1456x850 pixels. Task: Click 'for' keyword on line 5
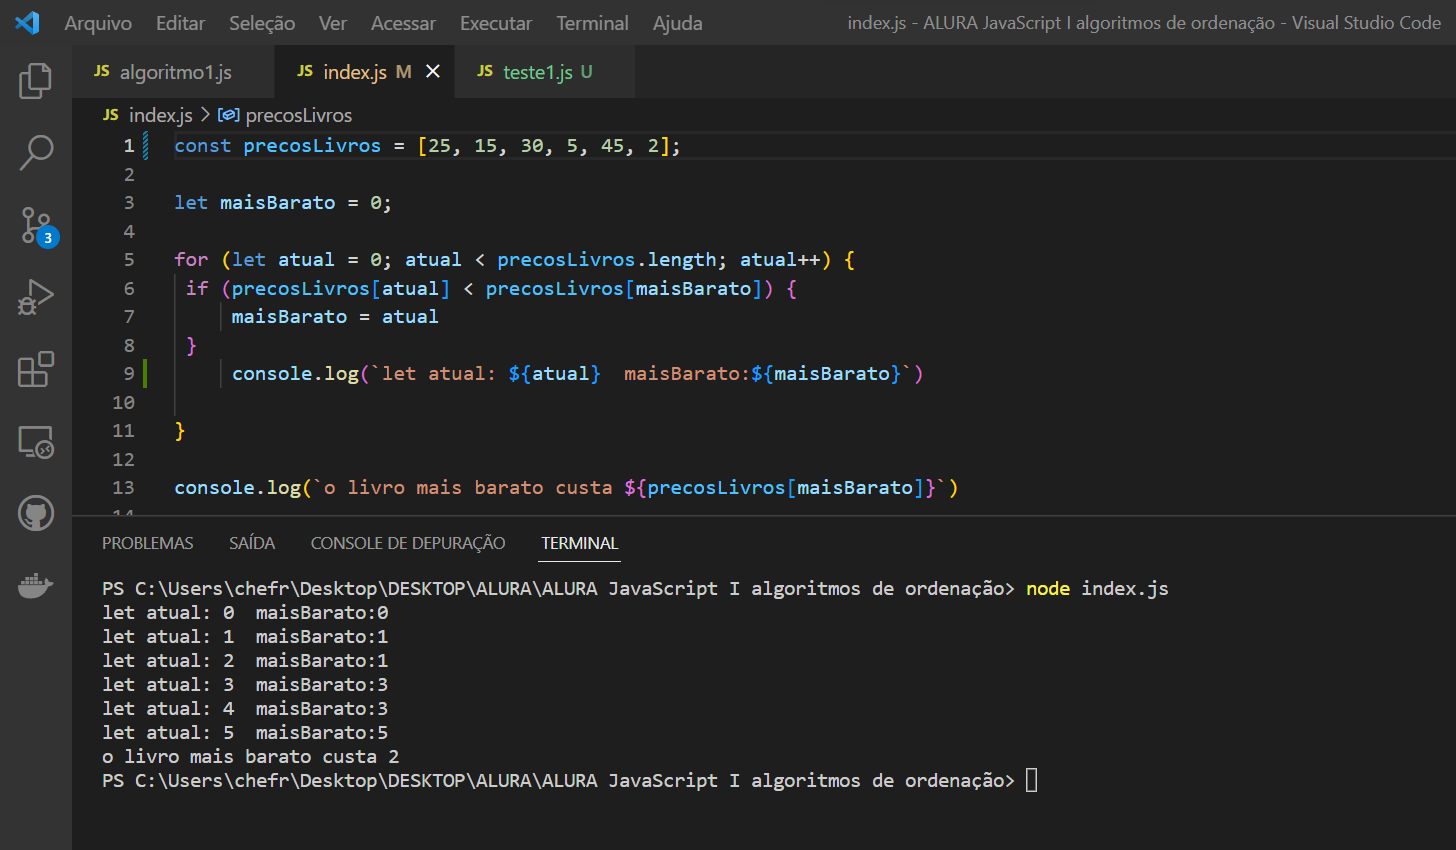pos(191,260)
